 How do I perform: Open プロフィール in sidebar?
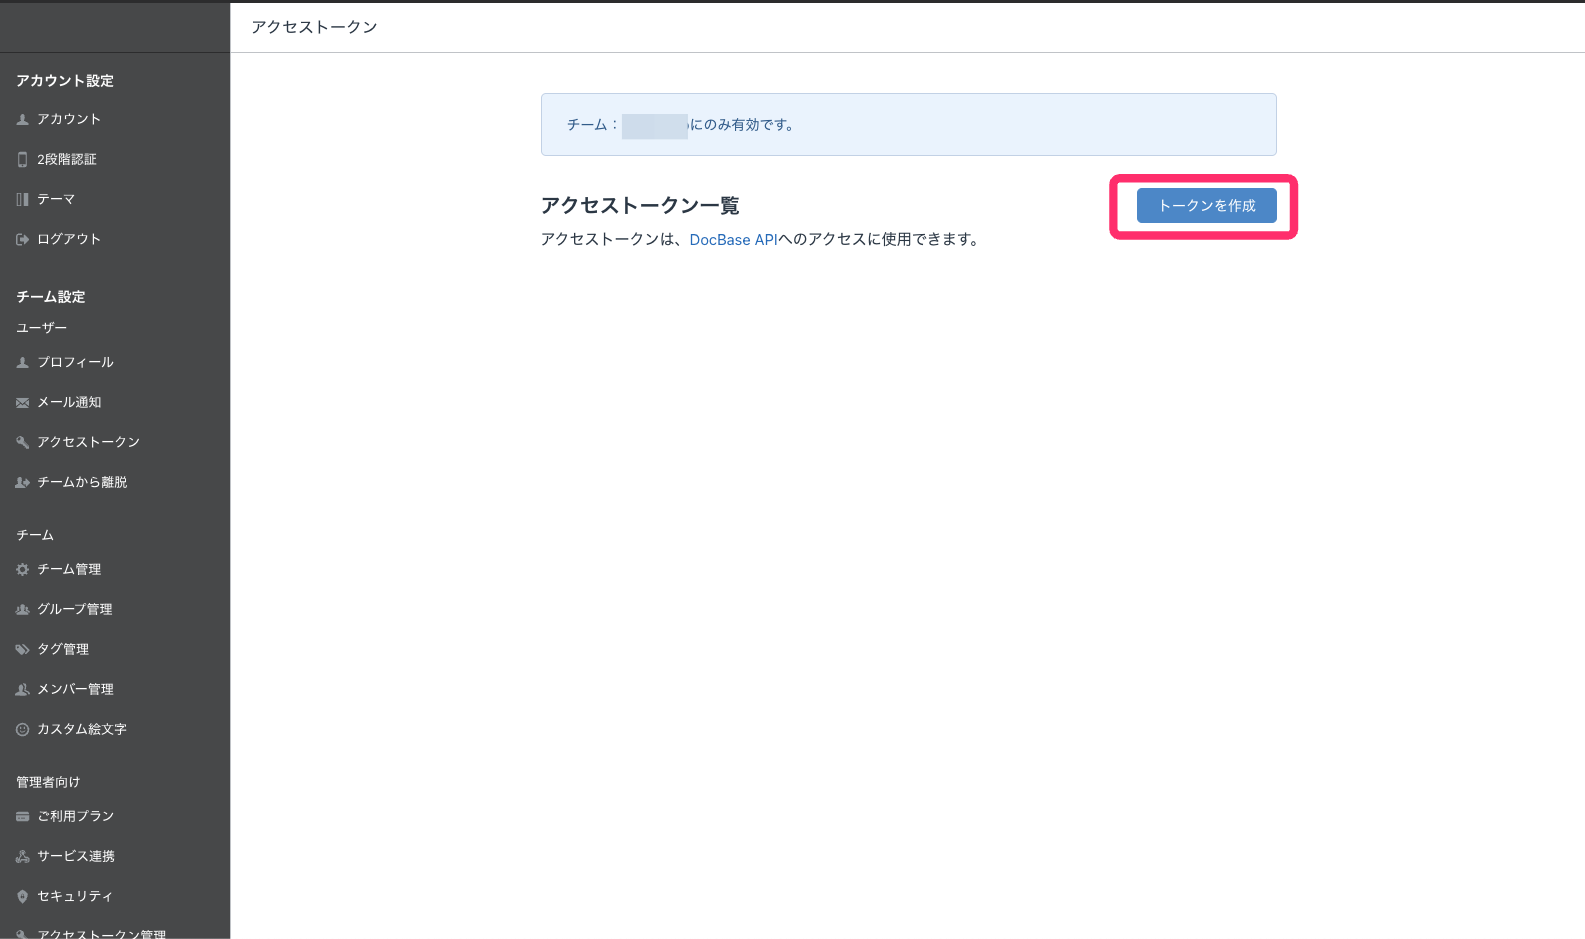[75, 362]
